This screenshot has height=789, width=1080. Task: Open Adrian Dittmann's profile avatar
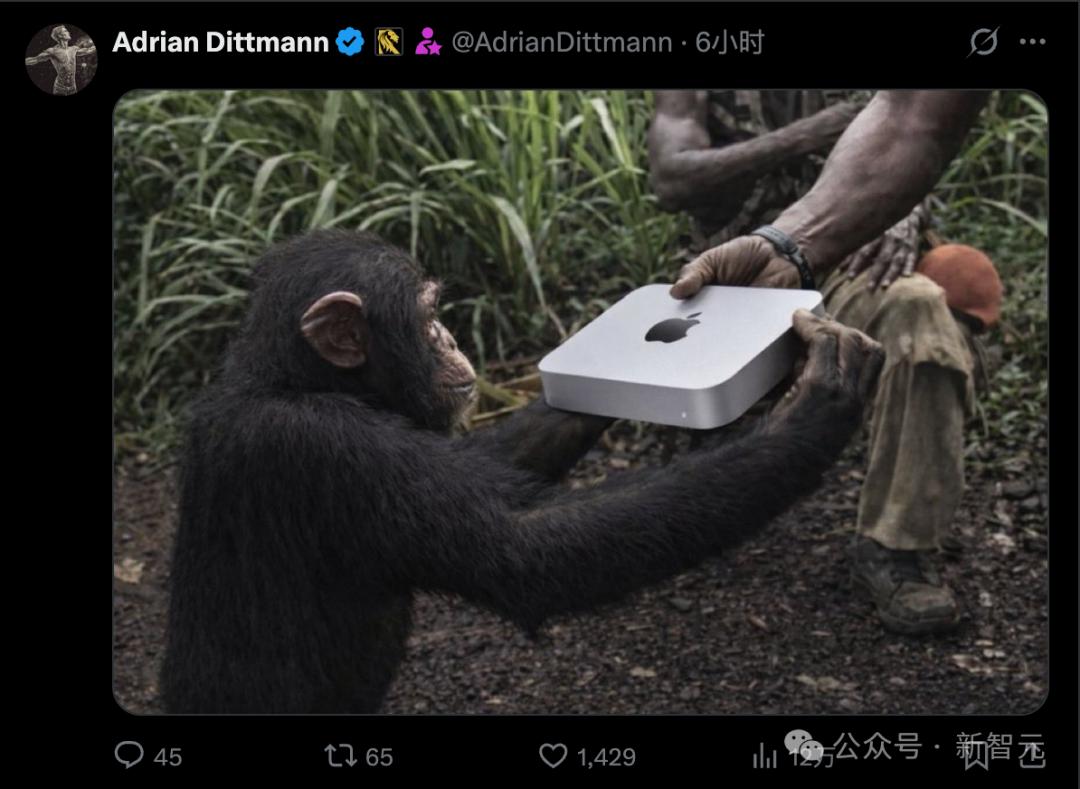[60, 59]
